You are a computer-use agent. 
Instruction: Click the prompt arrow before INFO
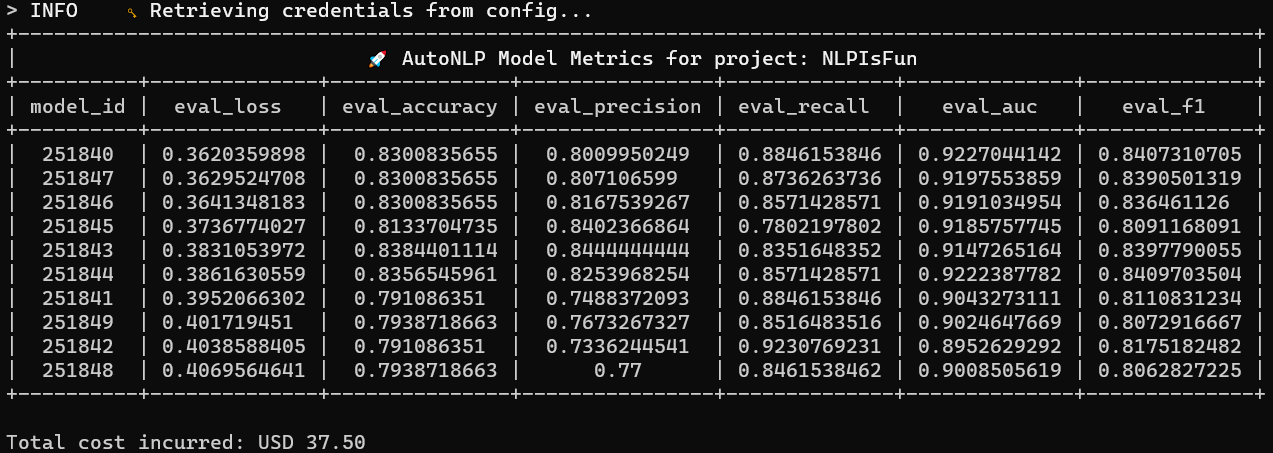coord(13,12)
